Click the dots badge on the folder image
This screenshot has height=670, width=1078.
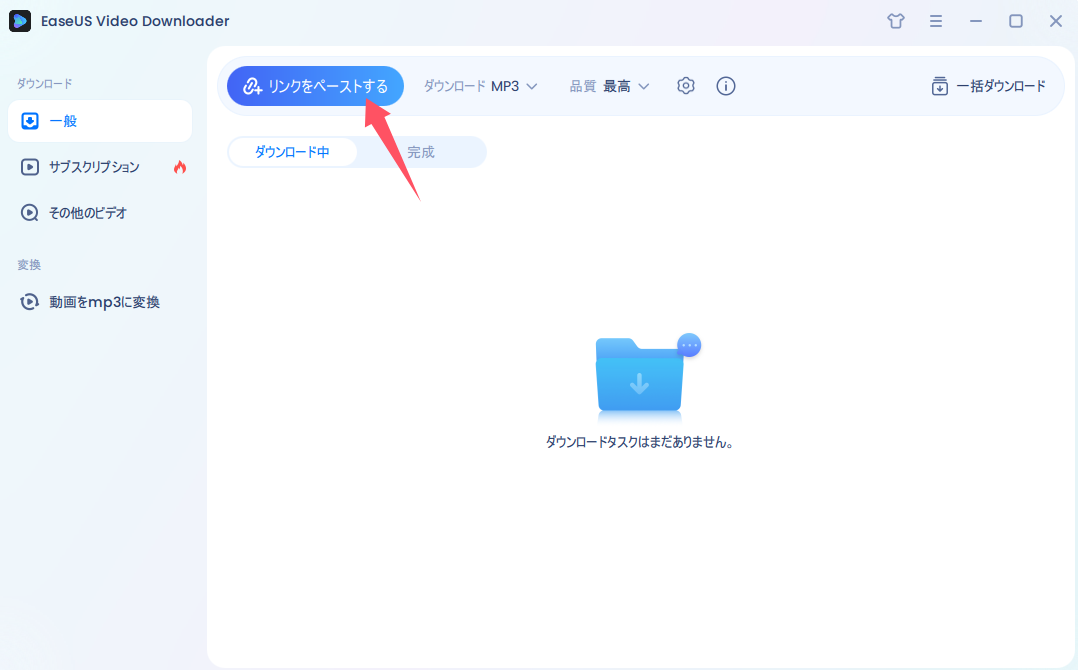click(x=688, y=344)
